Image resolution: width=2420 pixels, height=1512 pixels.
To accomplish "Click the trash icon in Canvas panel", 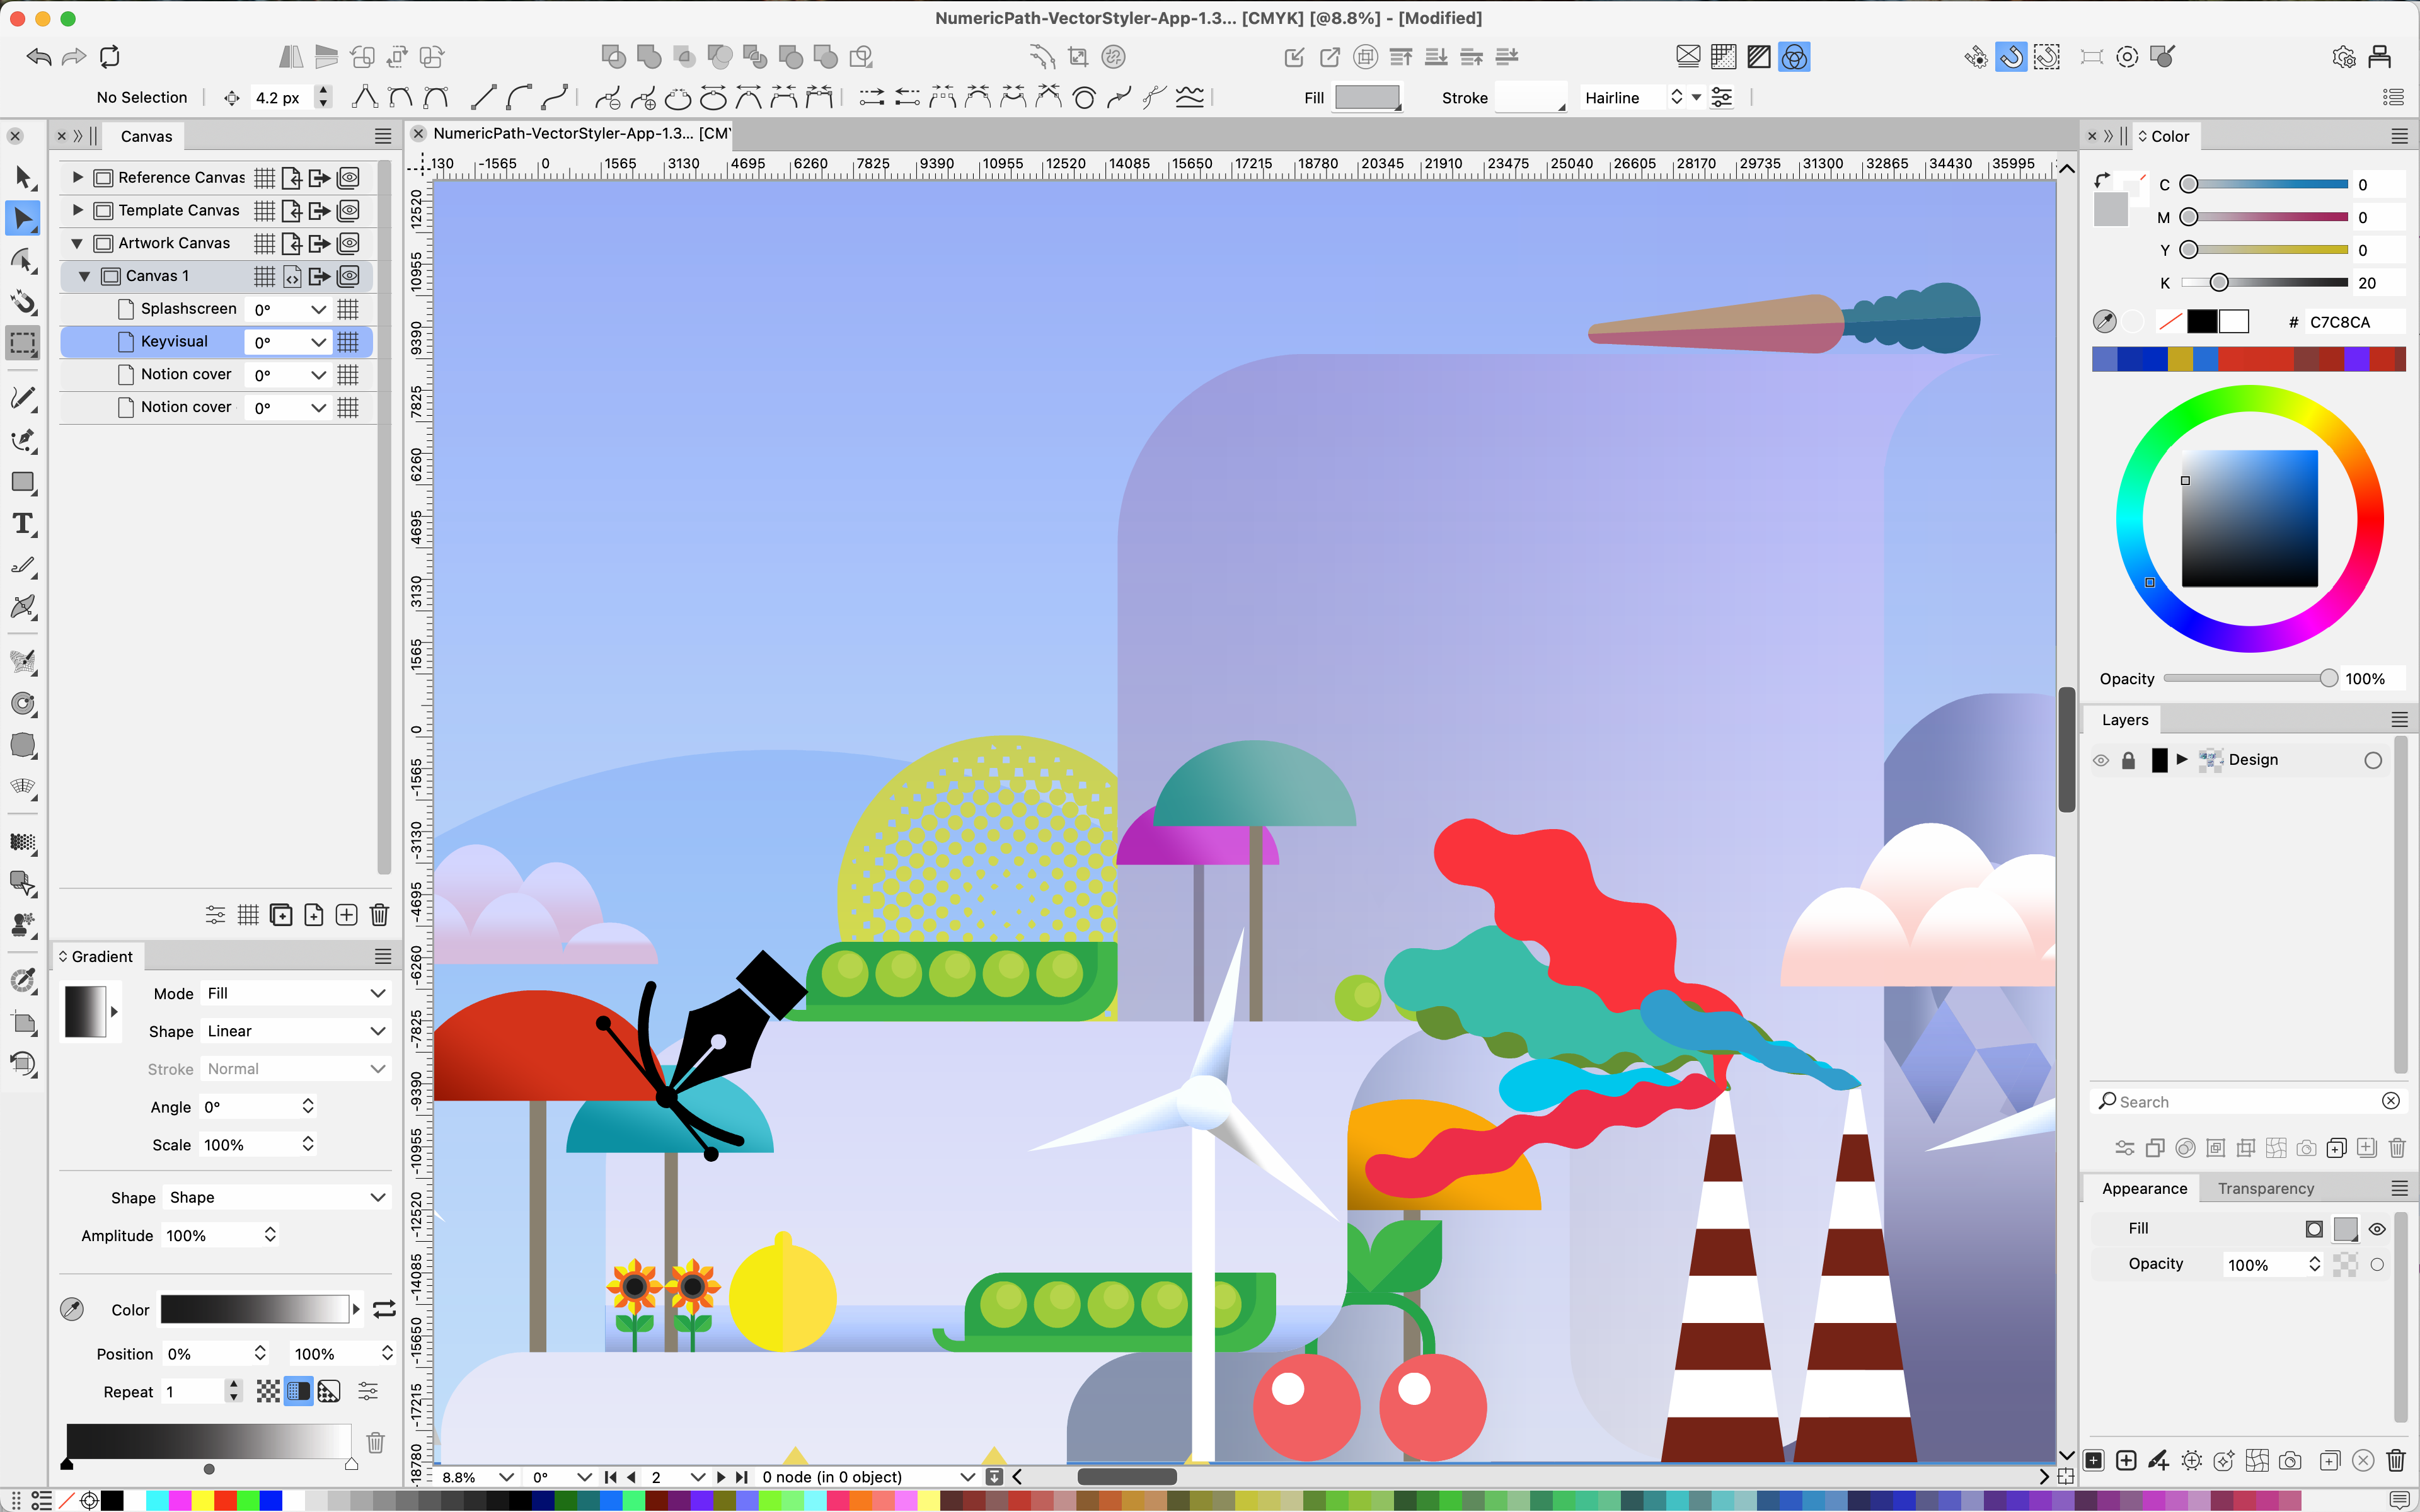I will coord(379,914).
